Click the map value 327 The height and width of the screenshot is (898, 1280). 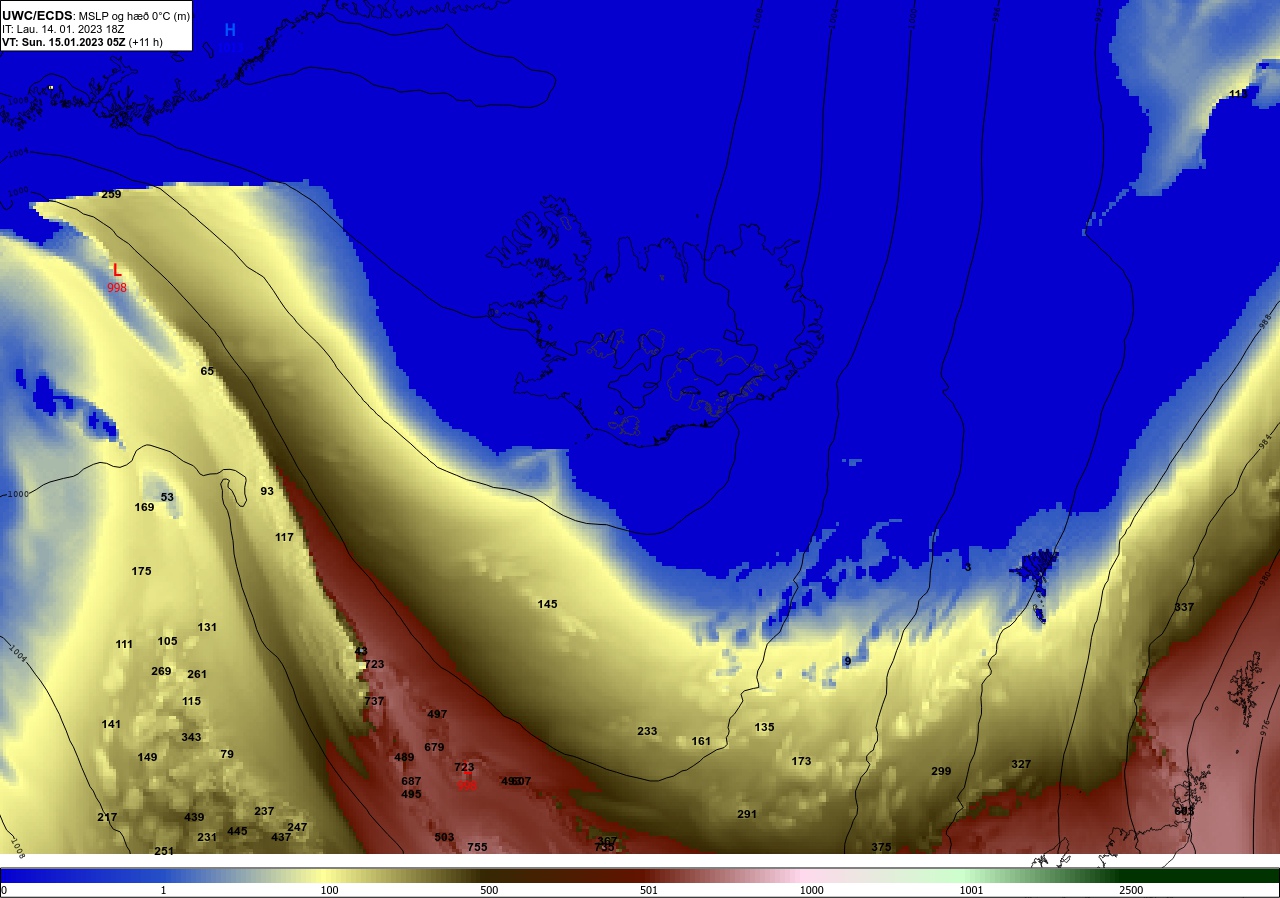(x=1021, y=764)
